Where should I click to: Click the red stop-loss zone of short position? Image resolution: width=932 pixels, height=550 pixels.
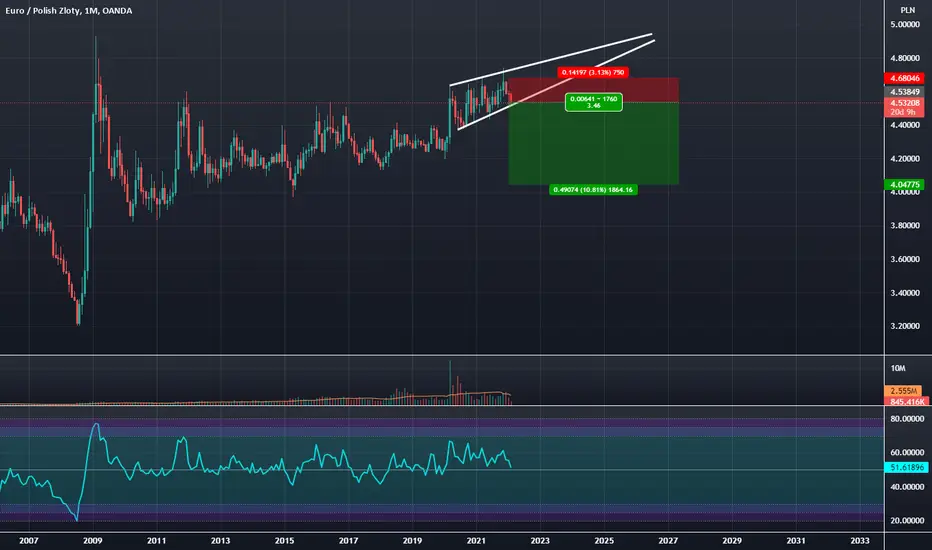point(593,90)
